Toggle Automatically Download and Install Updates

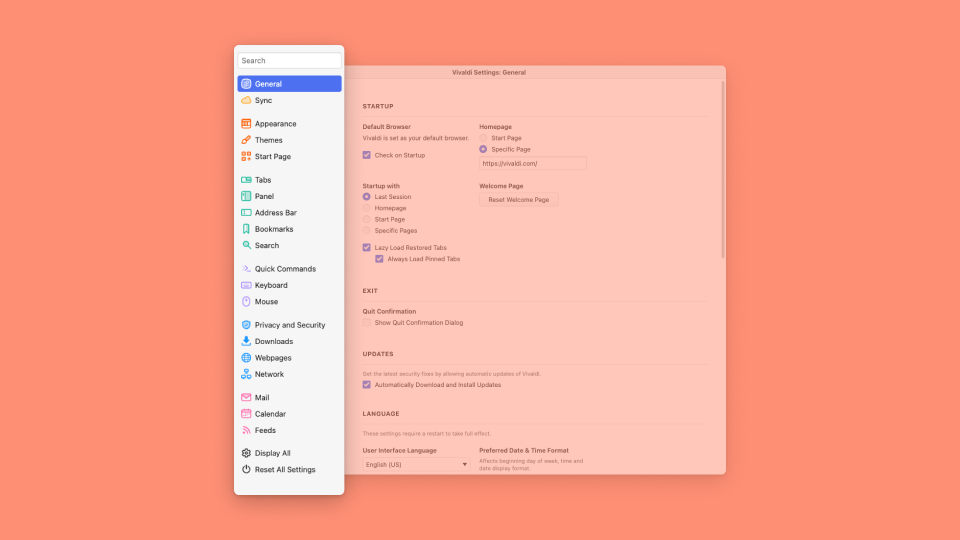367,385
